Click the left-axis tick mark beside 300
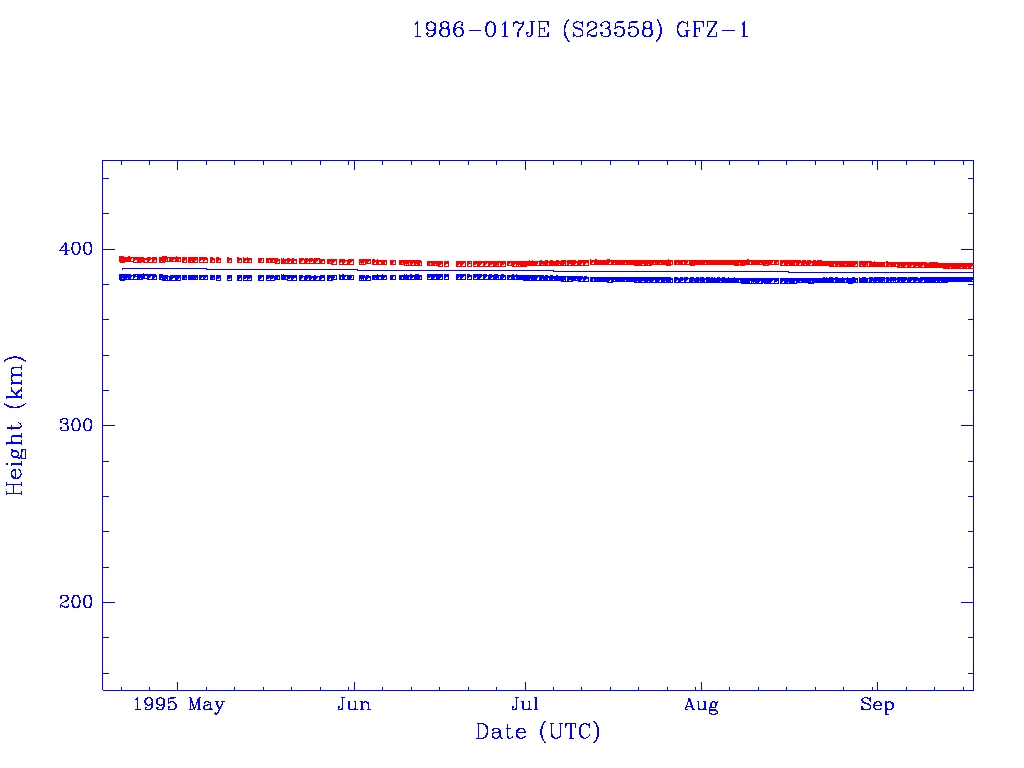This screenshot has height=768, width=1024. (108, 425)
